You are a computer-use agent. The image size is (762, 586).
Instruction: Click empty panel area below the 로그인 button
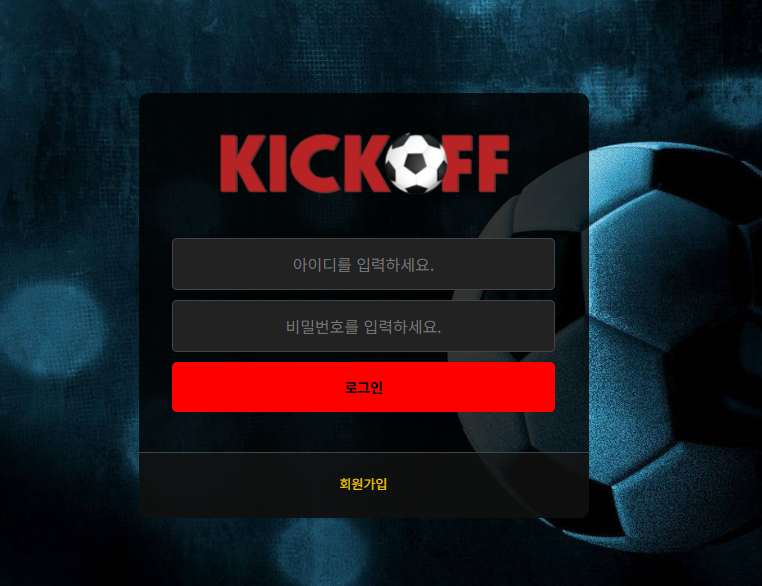(x=364, y=431)
